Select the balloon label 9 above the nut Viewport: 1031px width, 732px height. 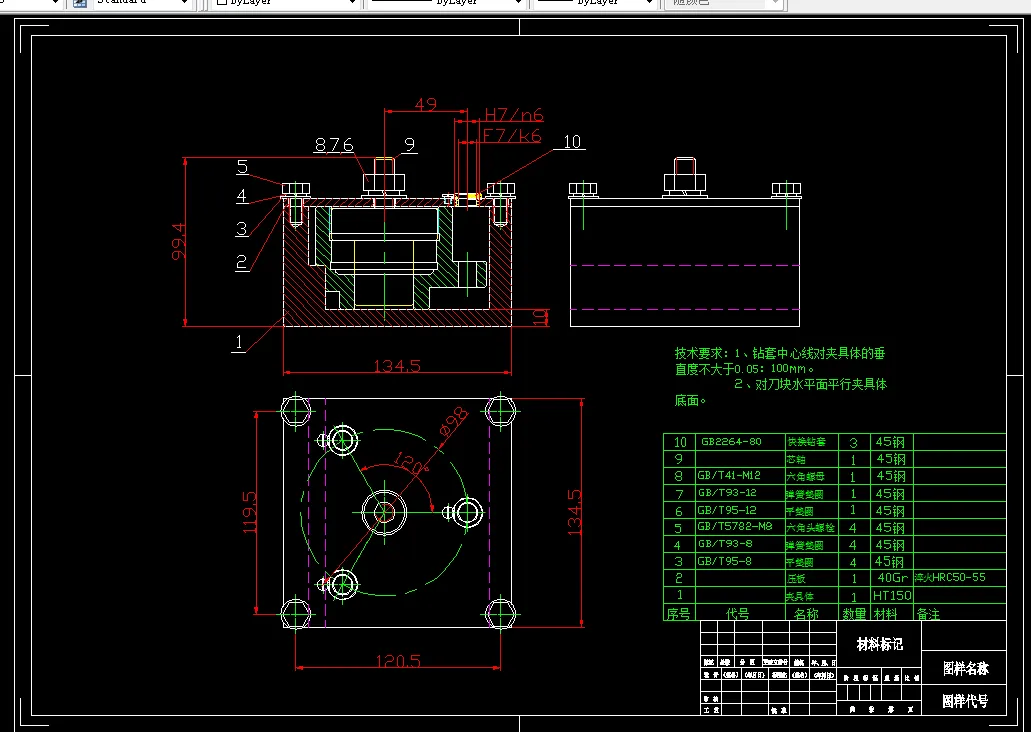pos(410,144)
